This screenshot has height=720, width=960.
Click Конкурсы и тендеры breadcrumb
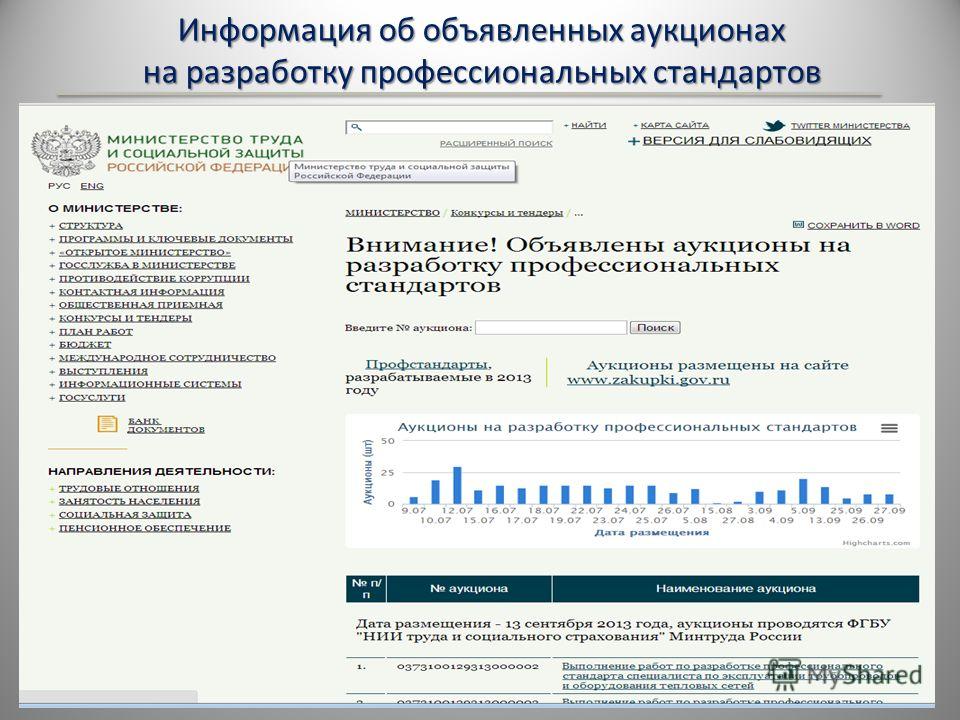tap(507, 212)
